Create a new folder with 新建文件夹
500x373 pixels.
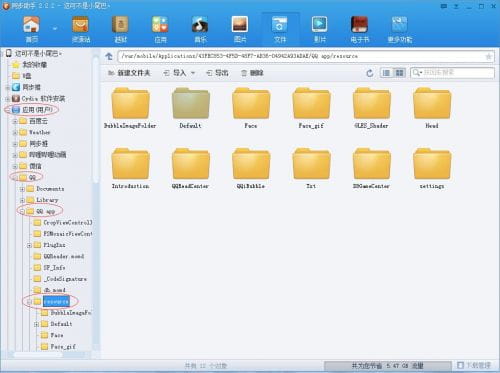129,73
